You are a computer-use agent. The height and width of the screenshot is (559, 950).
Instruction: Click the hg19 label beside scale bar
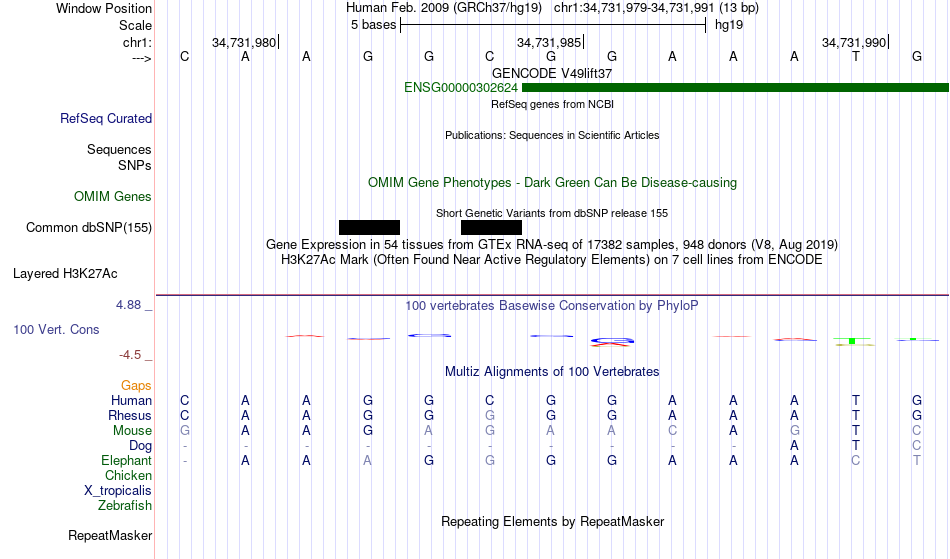pyautogui.click(x=729, y=25)
